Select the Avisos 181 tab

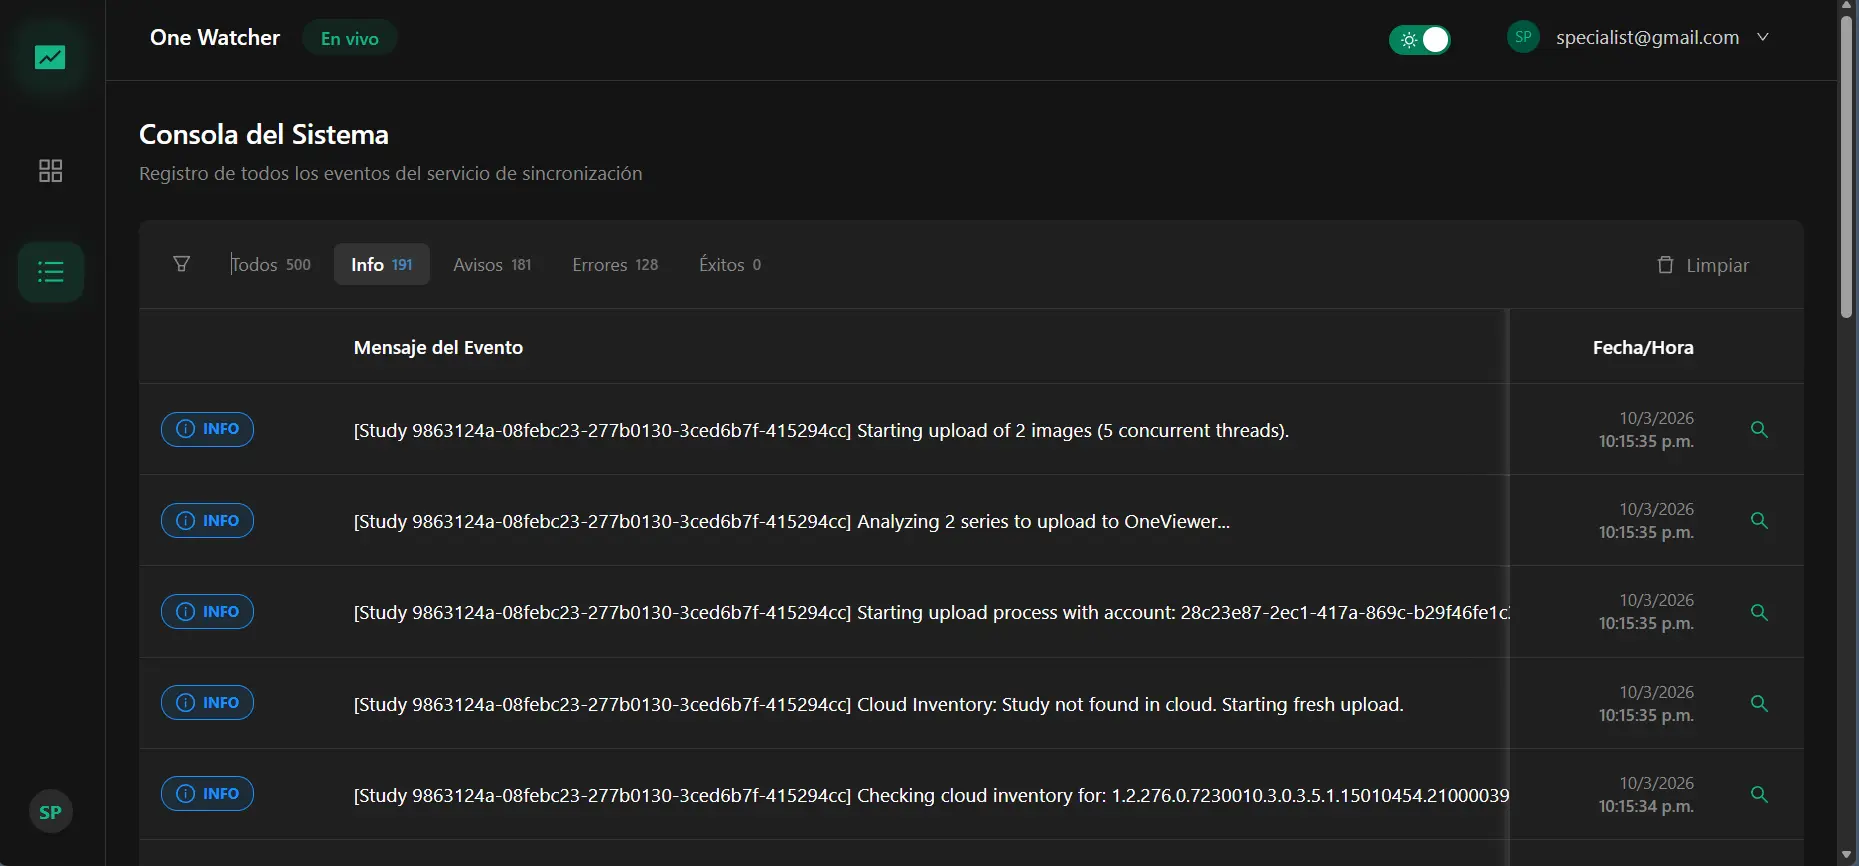492,265
